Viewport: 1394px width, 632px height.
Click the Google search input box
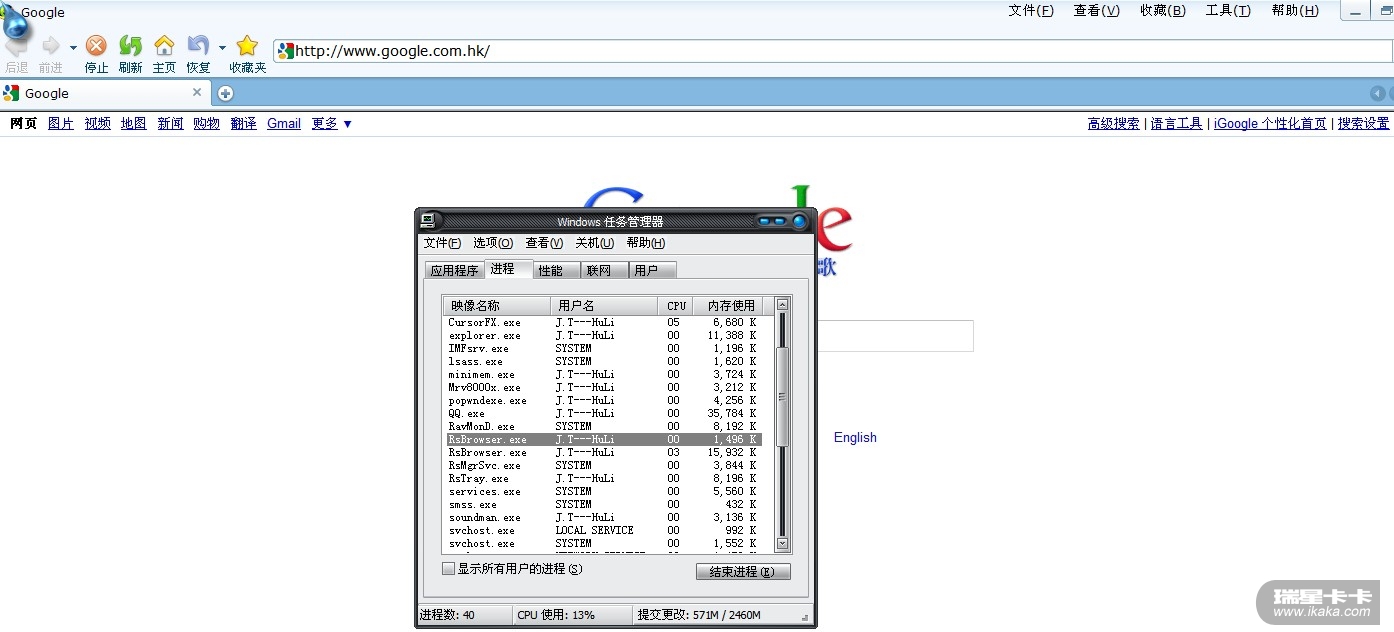895,336
